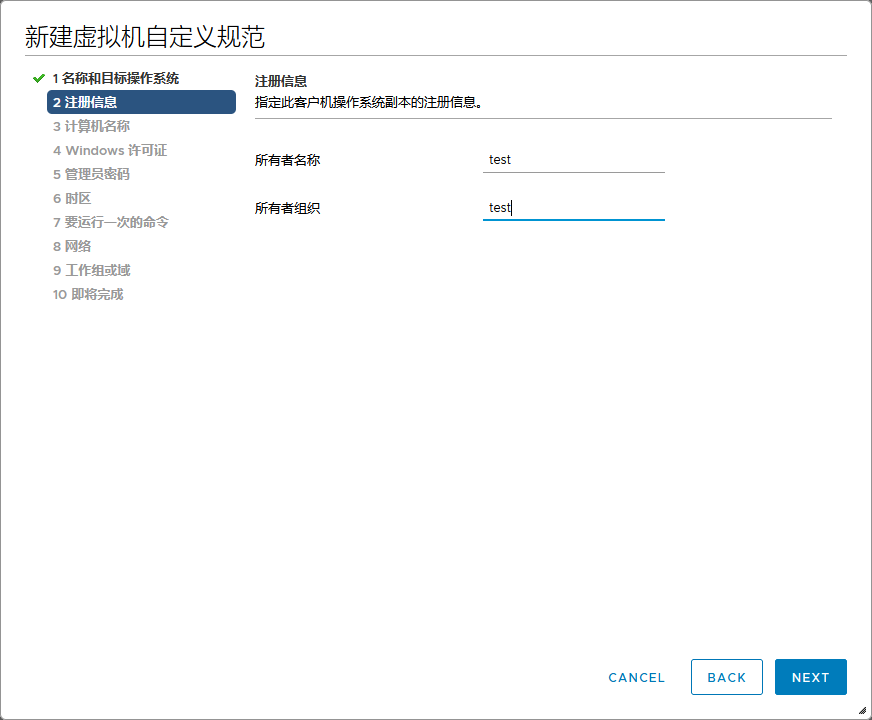This screenshot has width=872, height=720.
Task: Jump to step 10 即将完成
Action: [x=88, y=294]
